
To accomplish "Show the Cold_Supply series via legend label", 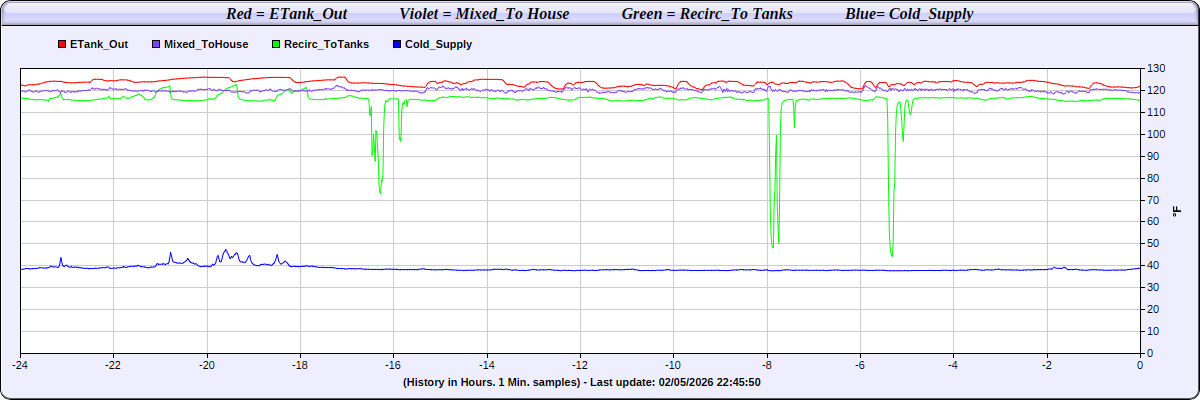I will [438, 45].
